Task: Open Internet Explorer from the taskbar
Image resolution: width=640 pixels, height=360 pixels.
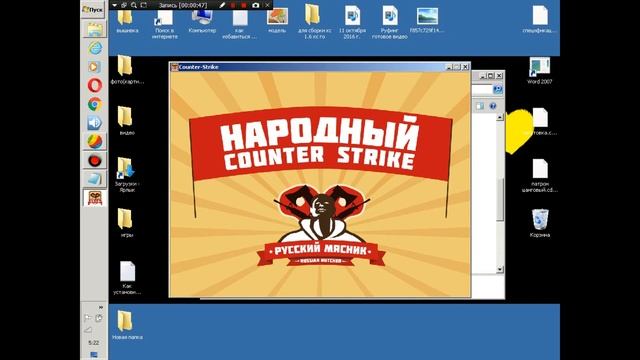Action: pos(95,48)
